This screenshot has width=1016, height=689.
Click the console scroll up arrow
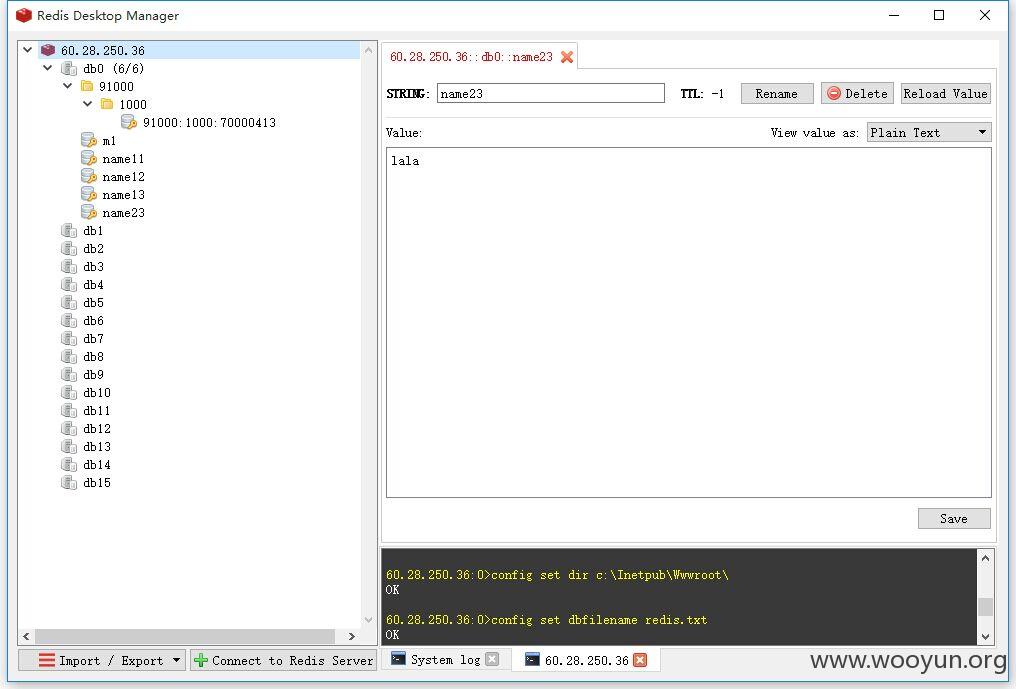[986, 558]
